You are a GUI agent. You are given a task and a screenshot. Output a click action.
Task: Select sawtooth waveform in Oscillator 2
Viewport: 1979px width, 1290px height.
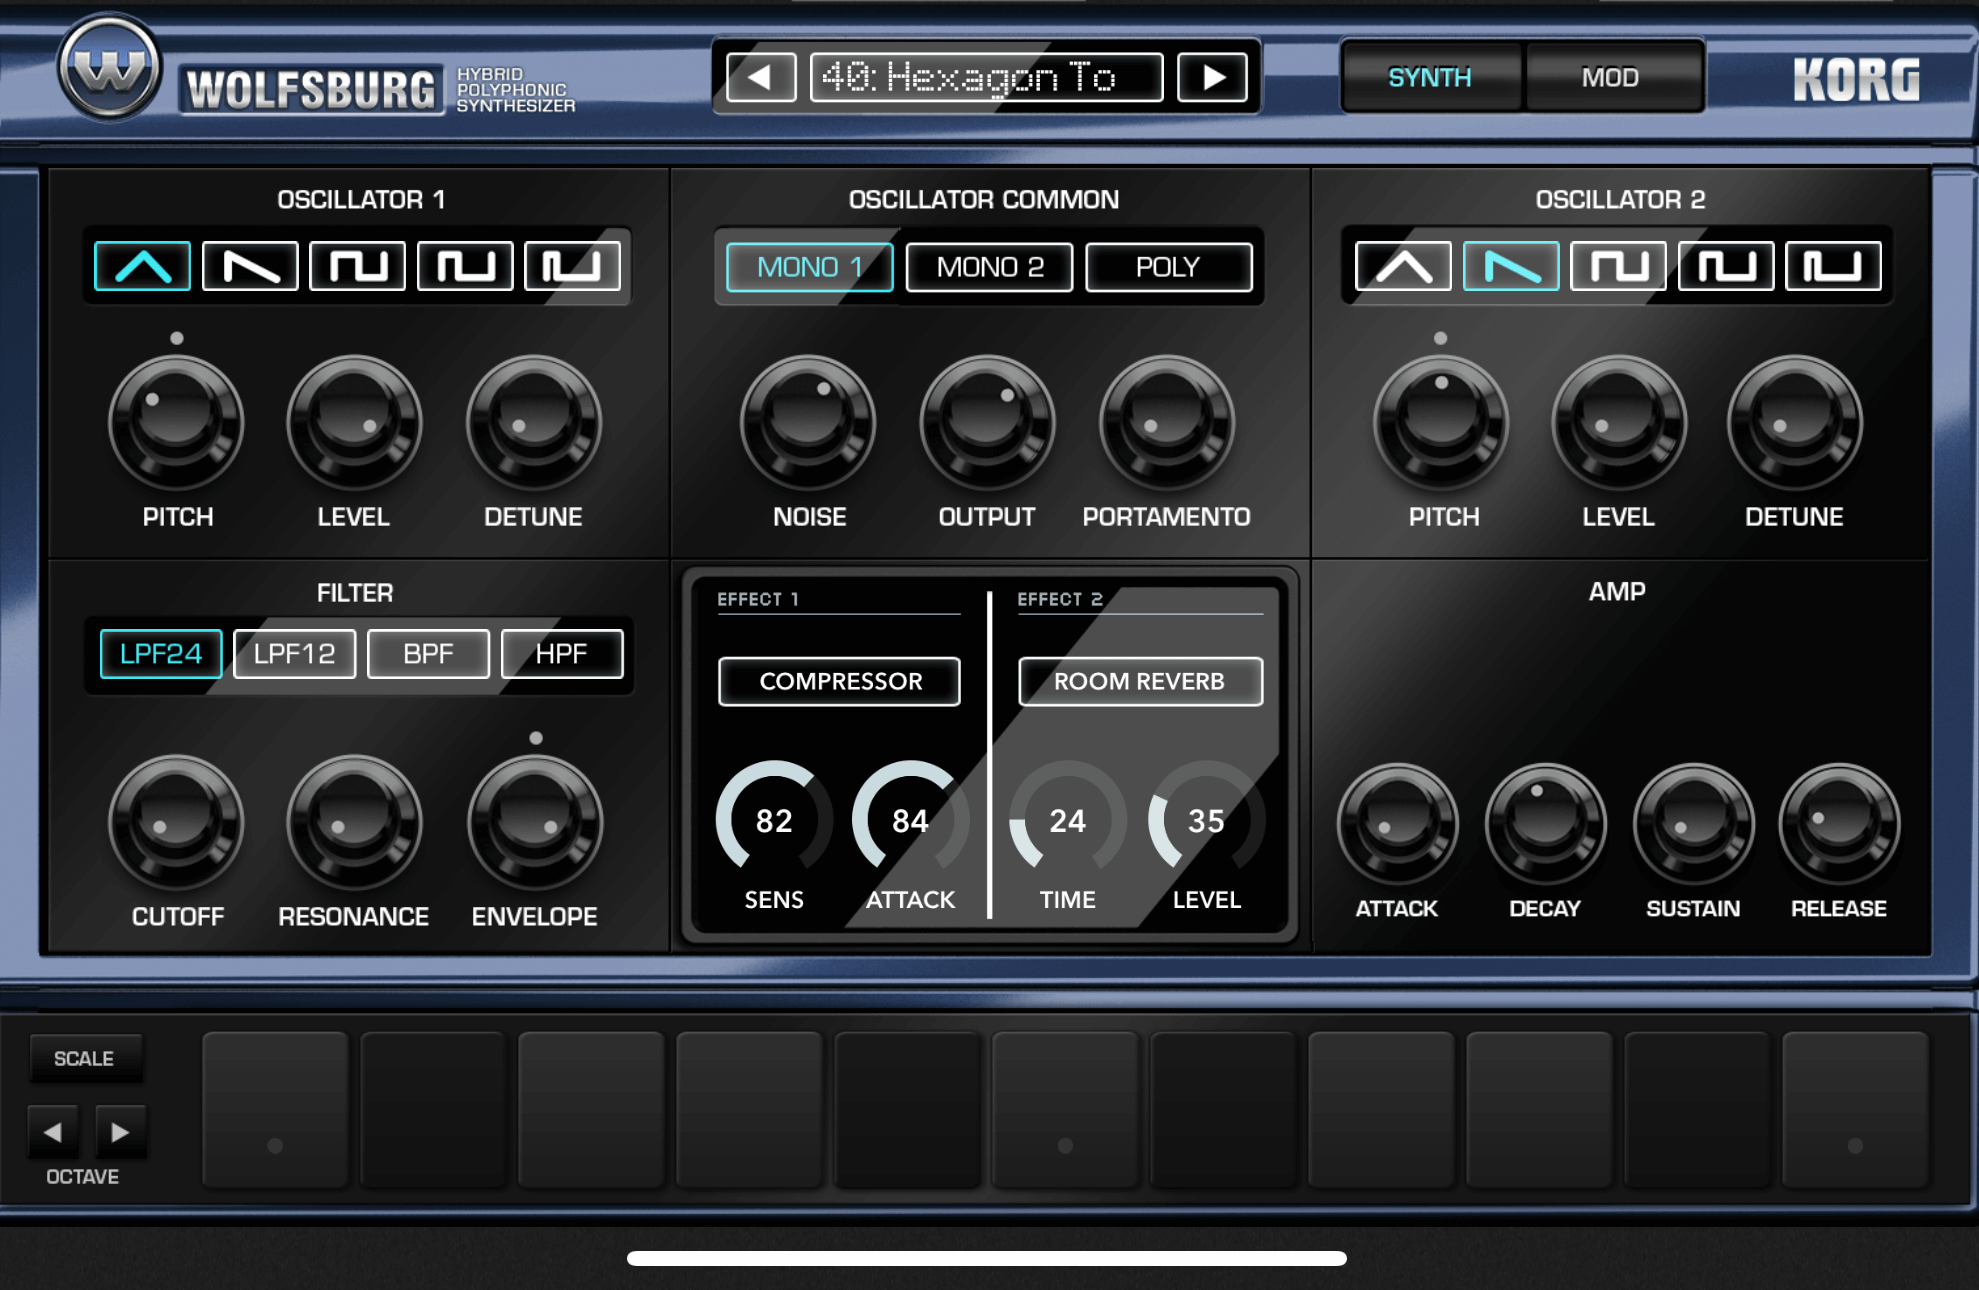(1510, 266)
